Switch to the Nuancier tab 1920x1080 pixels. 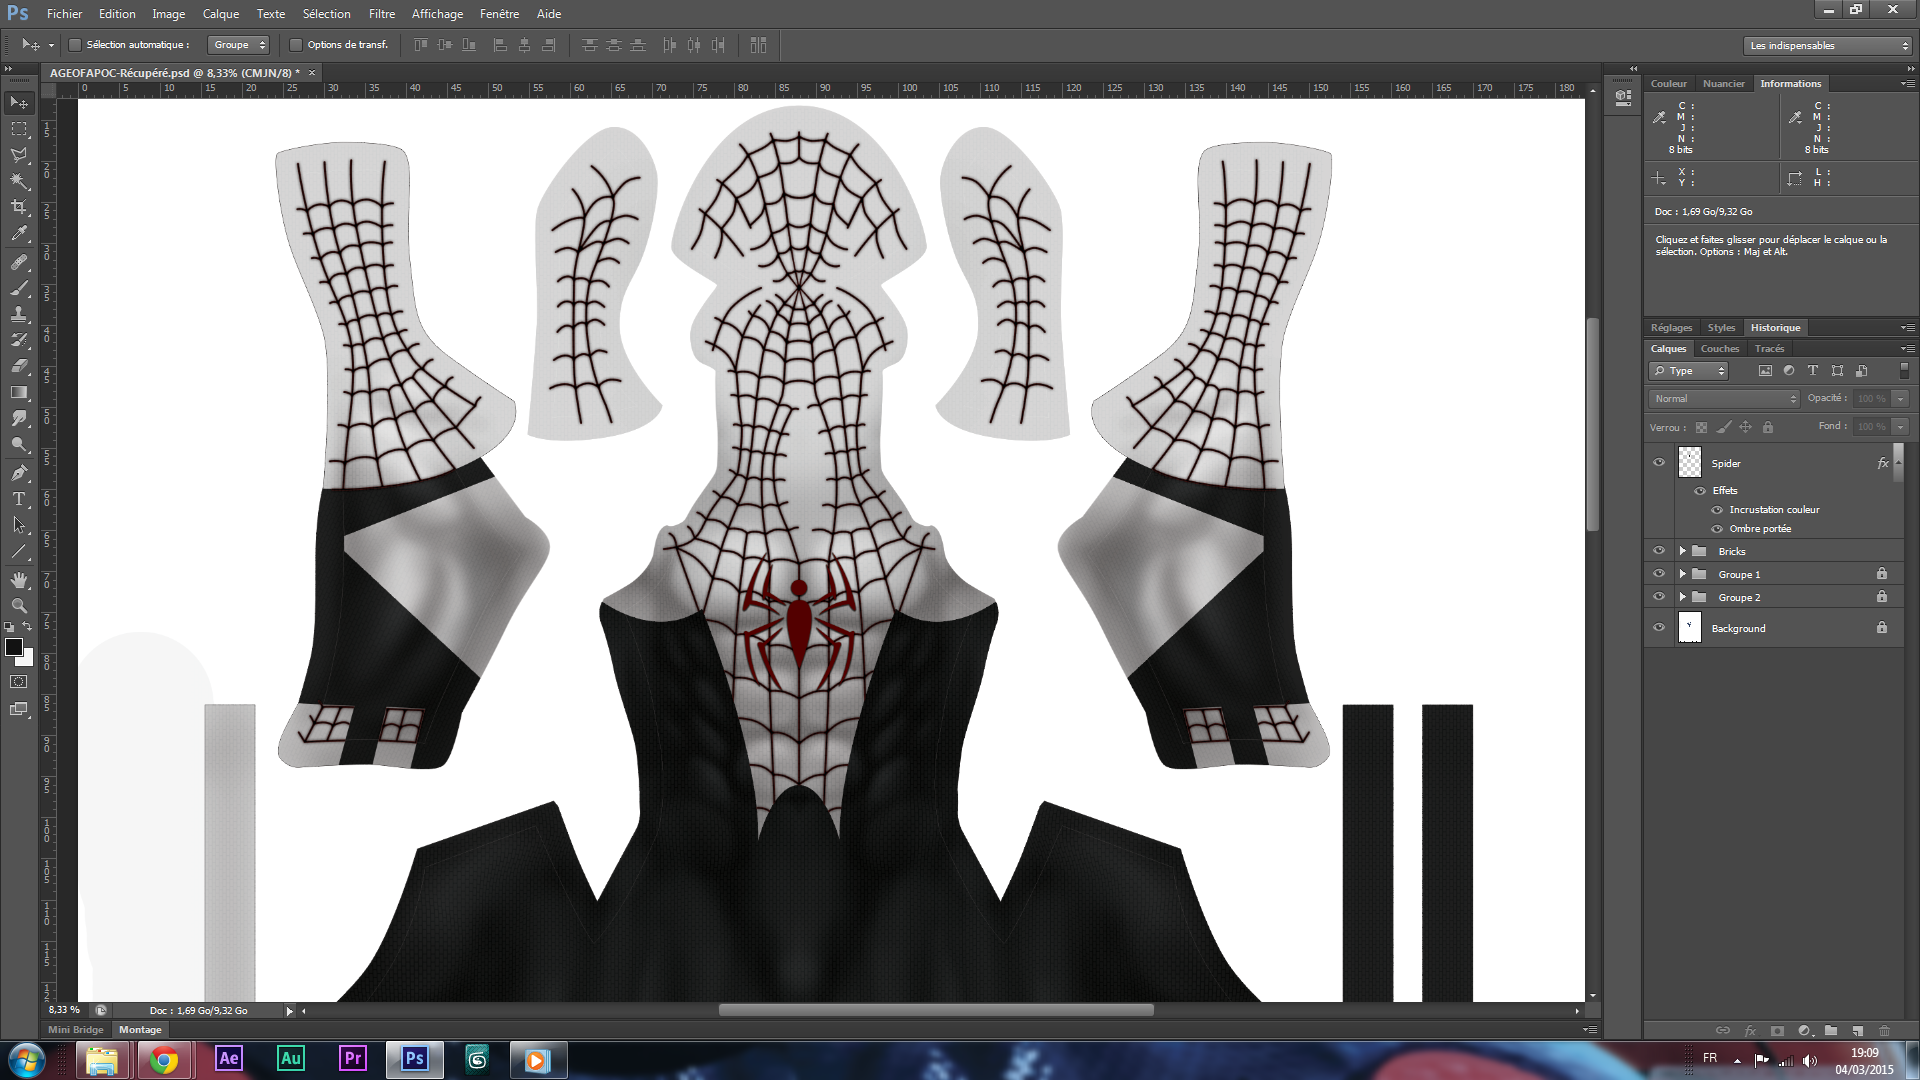point(1723,84)
